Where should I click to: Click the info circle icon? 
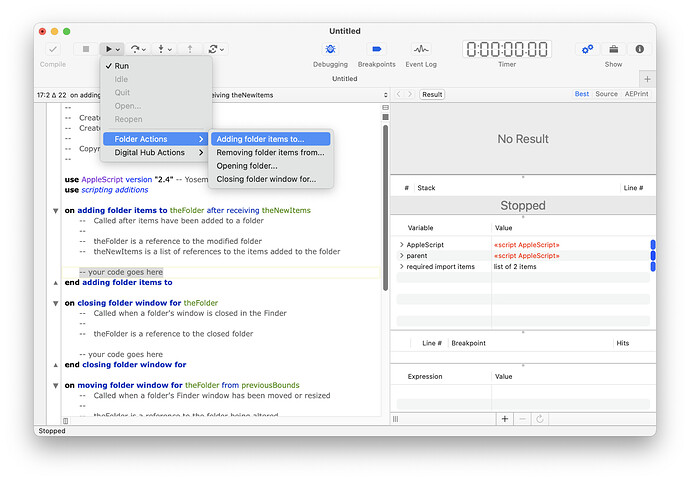[x=639, y=49]
